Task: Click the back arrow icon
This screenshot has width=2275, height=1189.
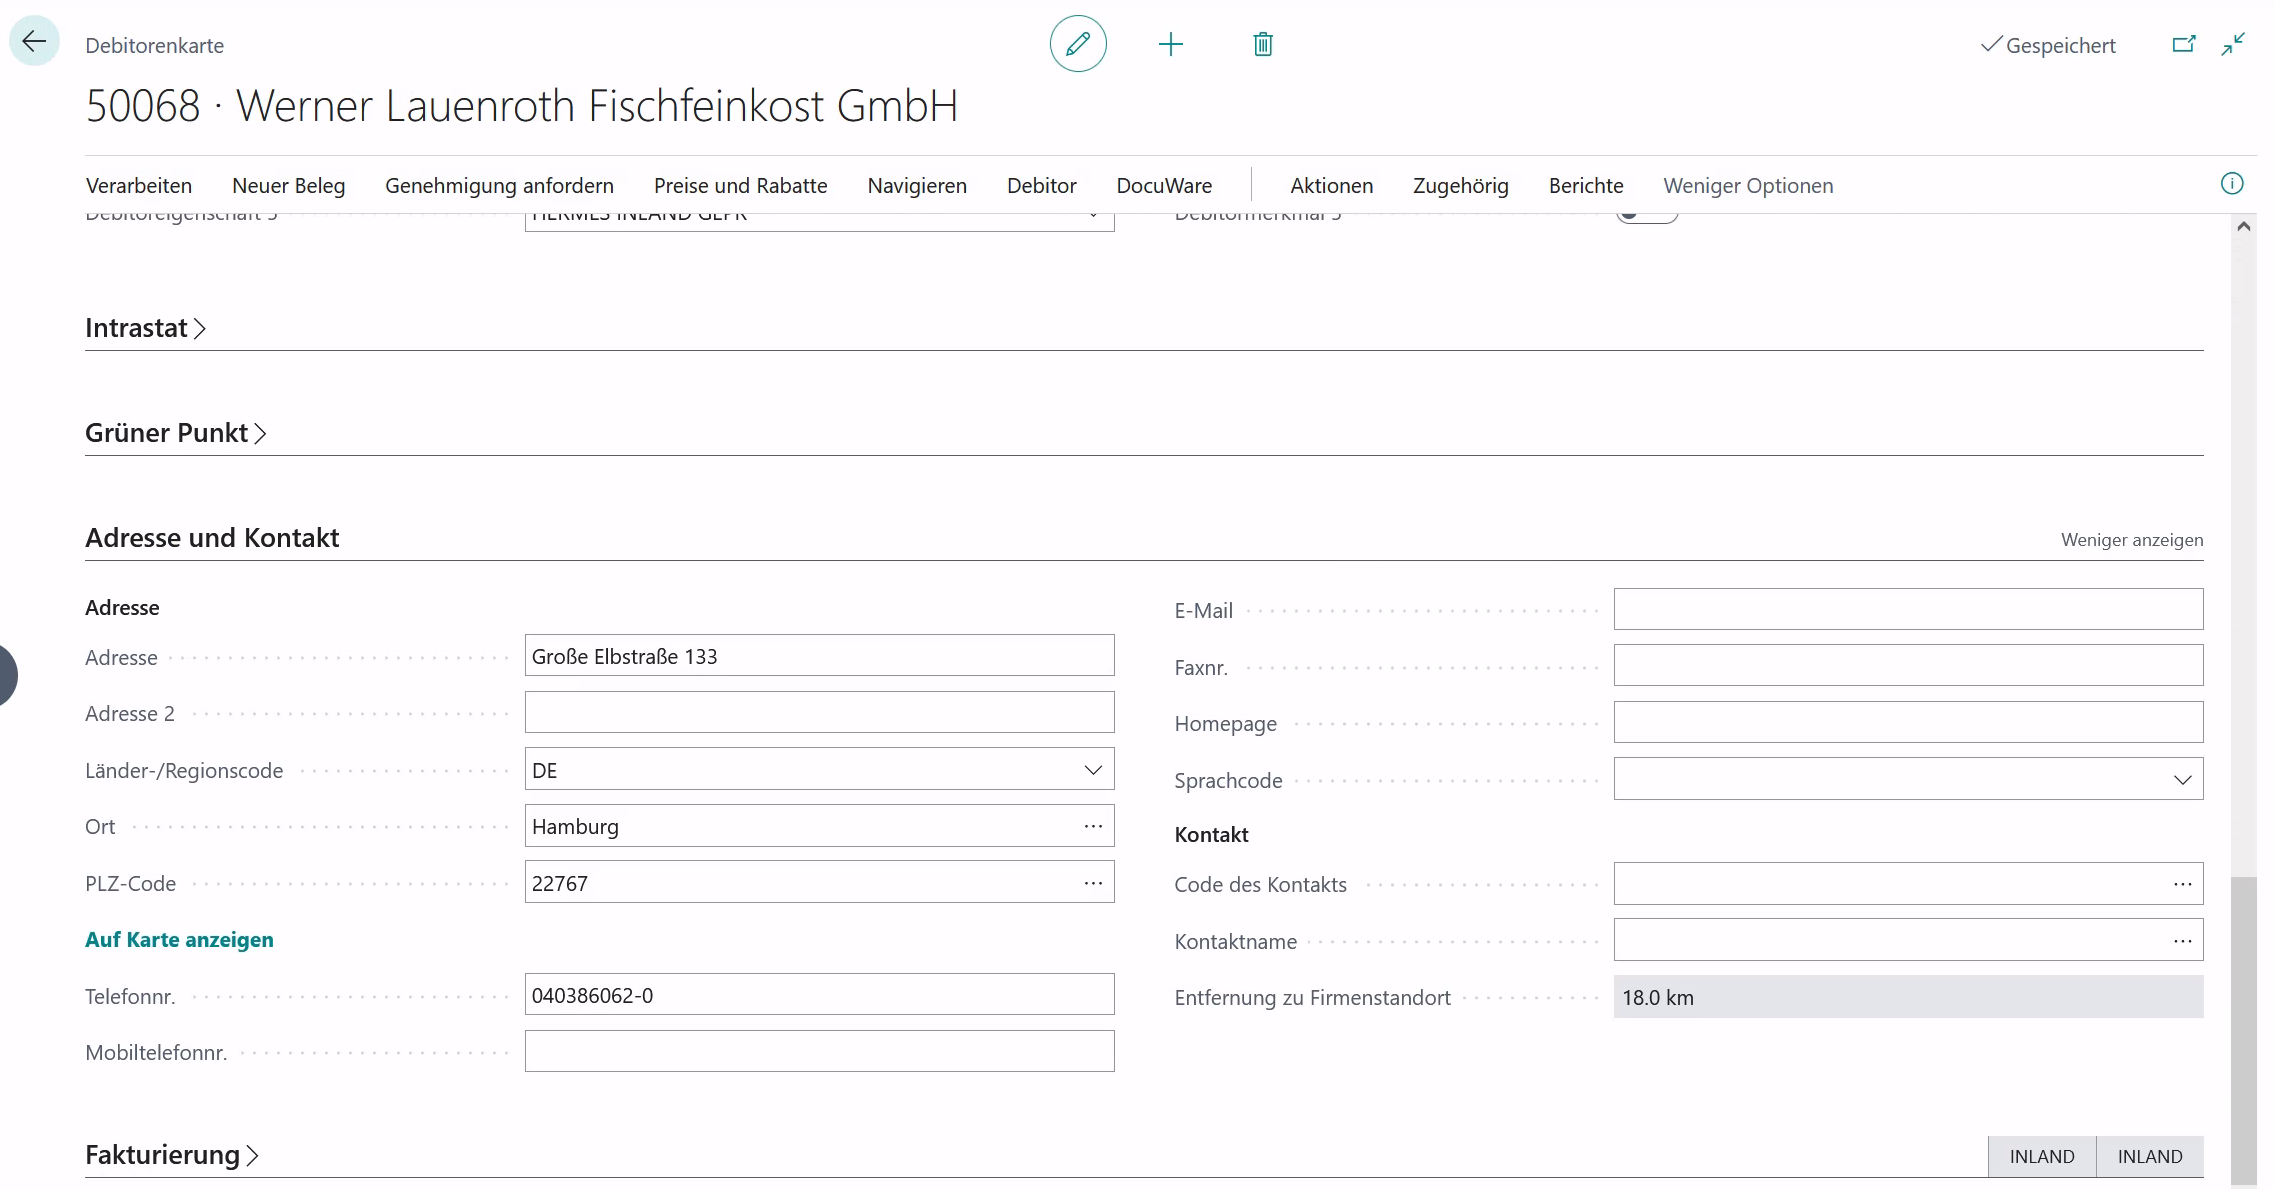Action: (x=34, y=42)
